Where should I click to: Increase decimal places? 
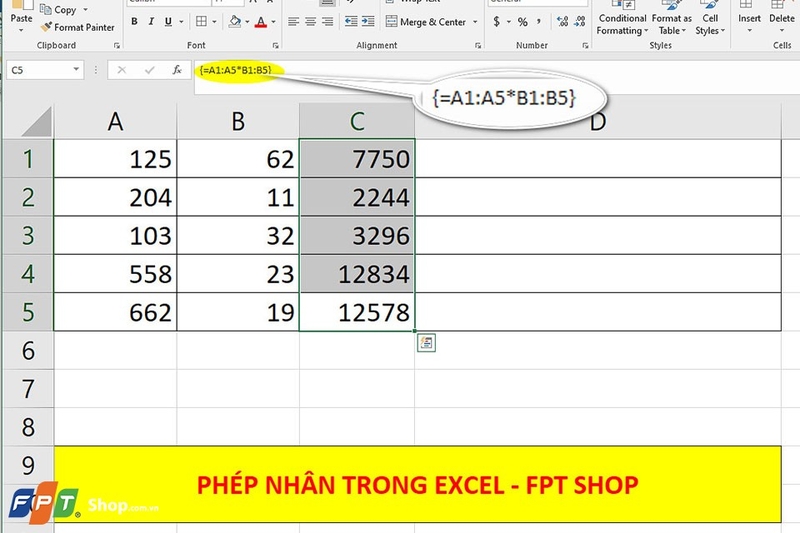coord(562,21)
